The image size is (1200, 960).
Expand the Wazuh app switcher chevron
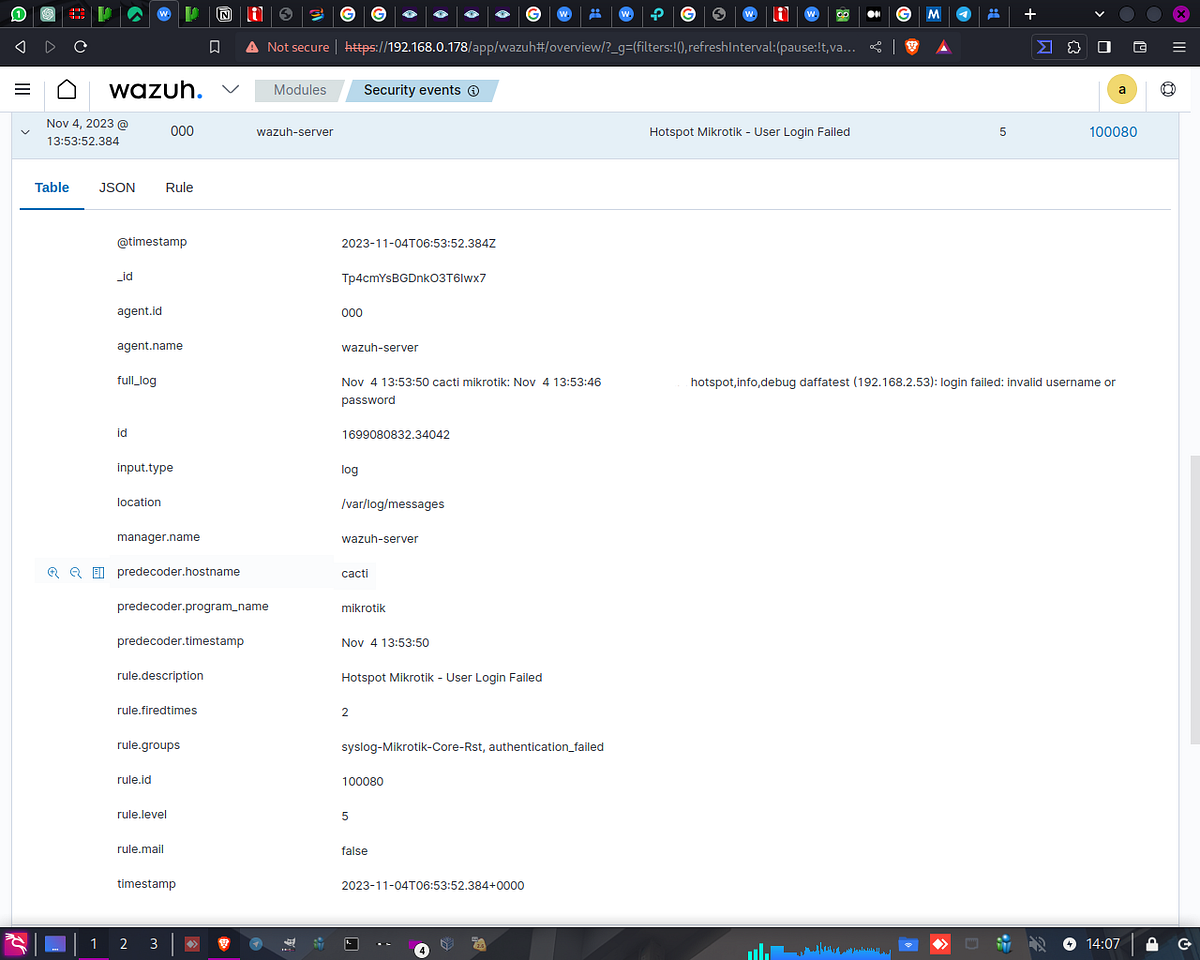231,89
